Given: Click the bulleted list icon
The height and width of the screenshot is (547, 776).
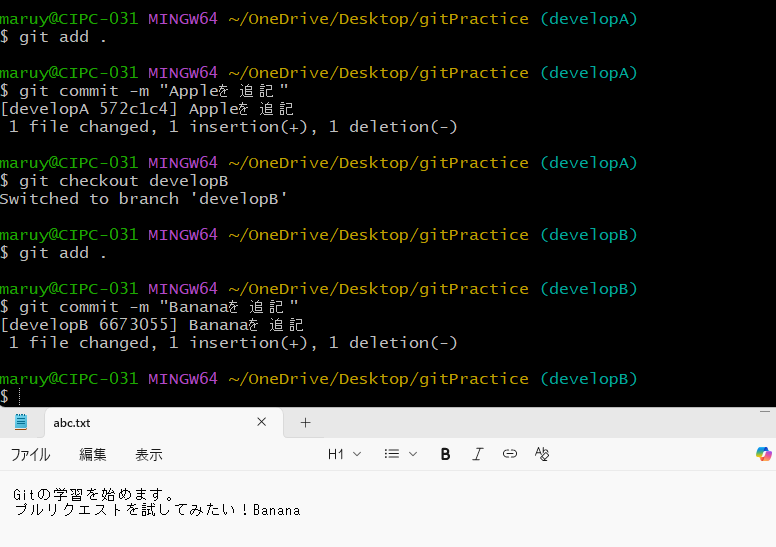Looking at the screenshot, I should 392,454.
